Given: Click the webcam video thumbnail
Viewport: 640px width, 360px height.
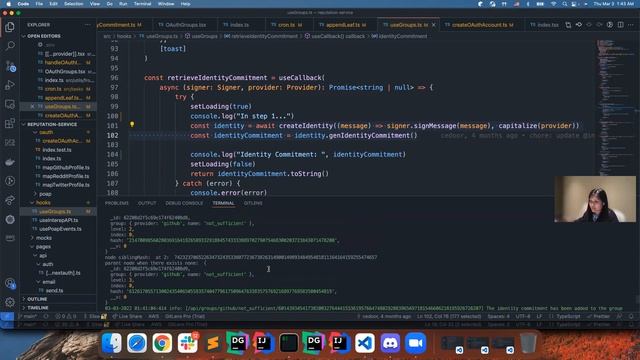Looking at the screenshot, I should click(595, 199).
